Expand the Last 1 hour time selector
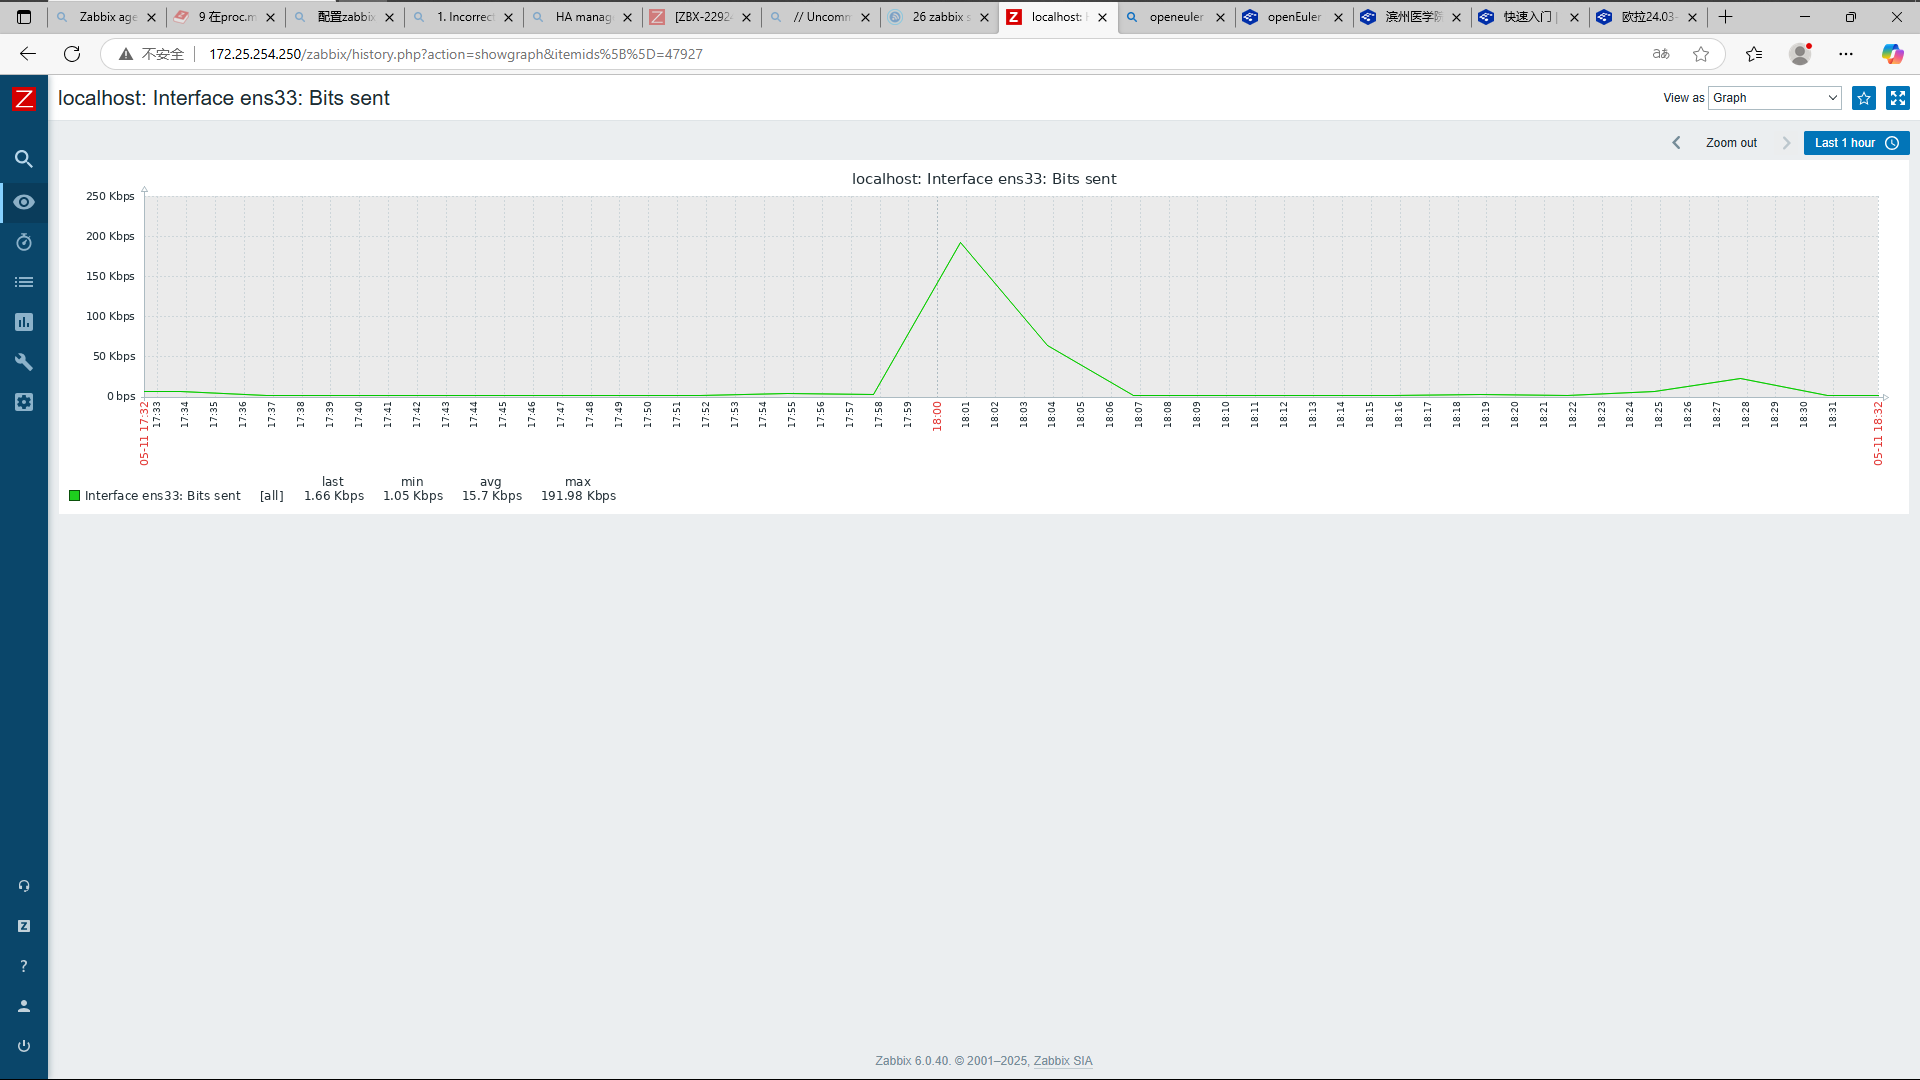 click(x=1856, y=143)
